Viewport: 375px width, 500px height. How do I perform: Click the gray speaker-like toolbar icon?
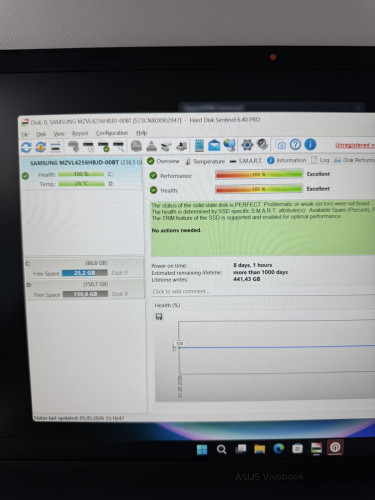tap(263, 144)
